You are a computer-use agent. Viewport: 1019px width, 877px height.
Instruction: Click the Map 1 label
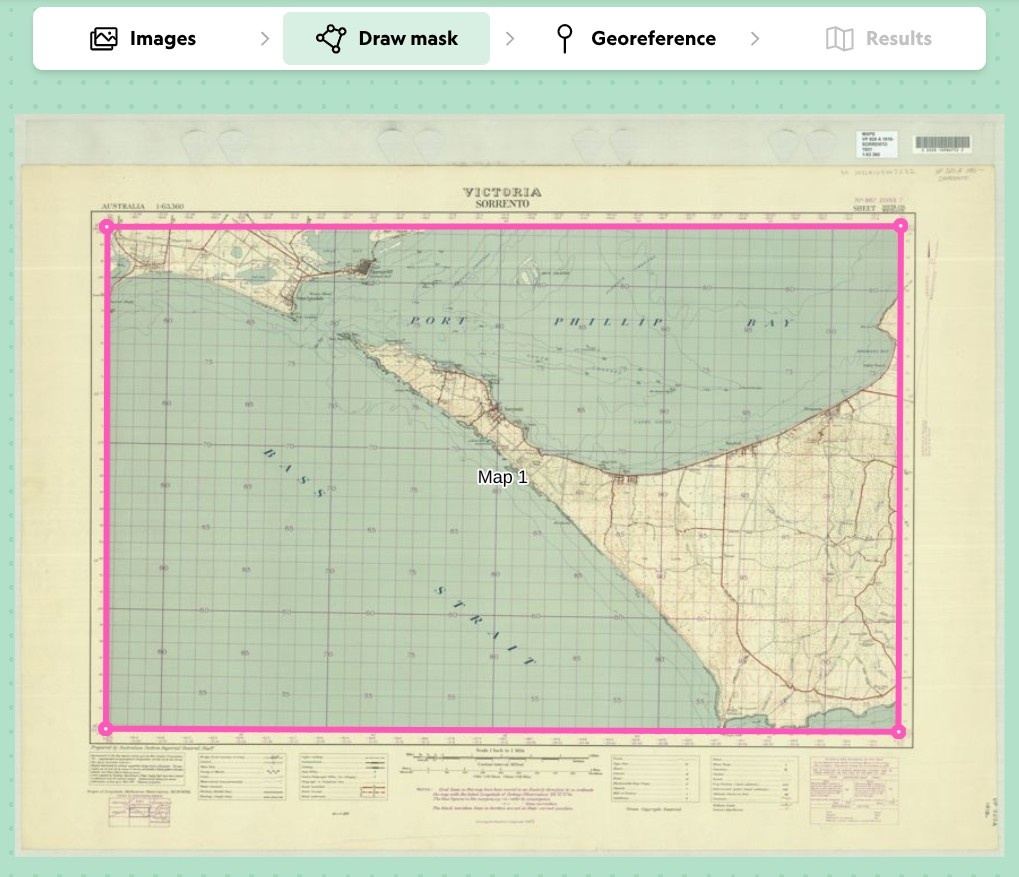[x=502, y=477]
